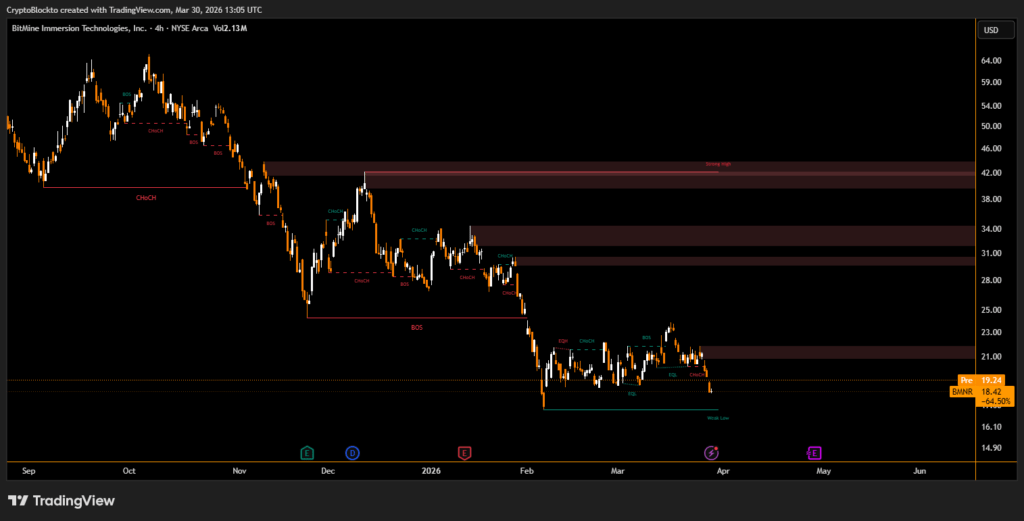Click the blue dividend D icon
The width and height of the screenshot is (1024, 521).
coord(352,453)
